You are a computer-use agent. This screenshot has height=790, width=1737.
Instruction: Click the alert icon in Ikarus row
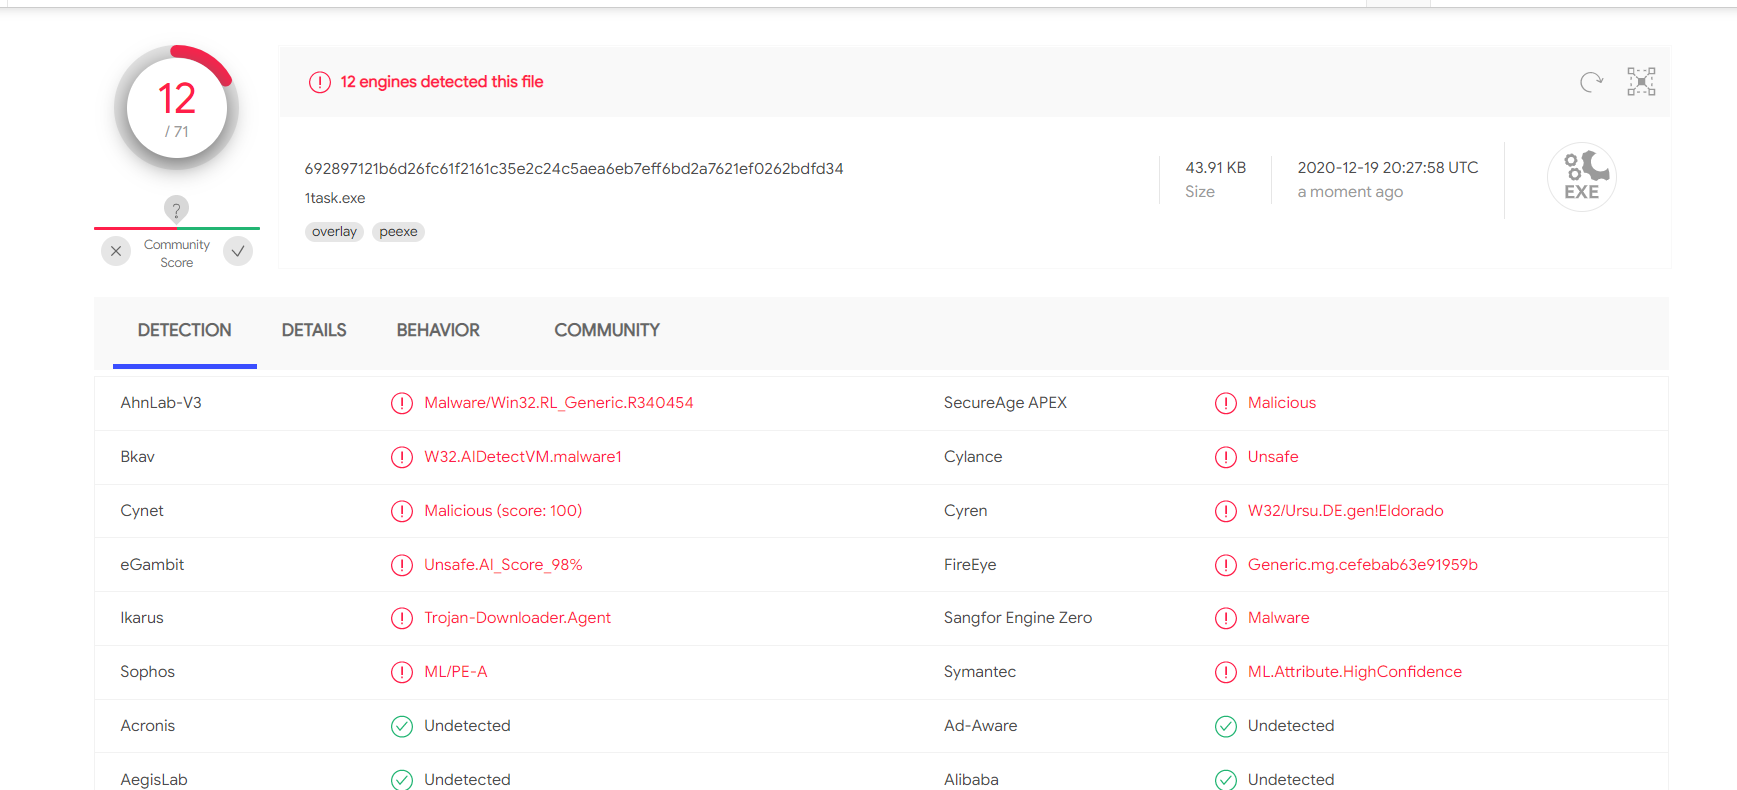click(402, 618)
